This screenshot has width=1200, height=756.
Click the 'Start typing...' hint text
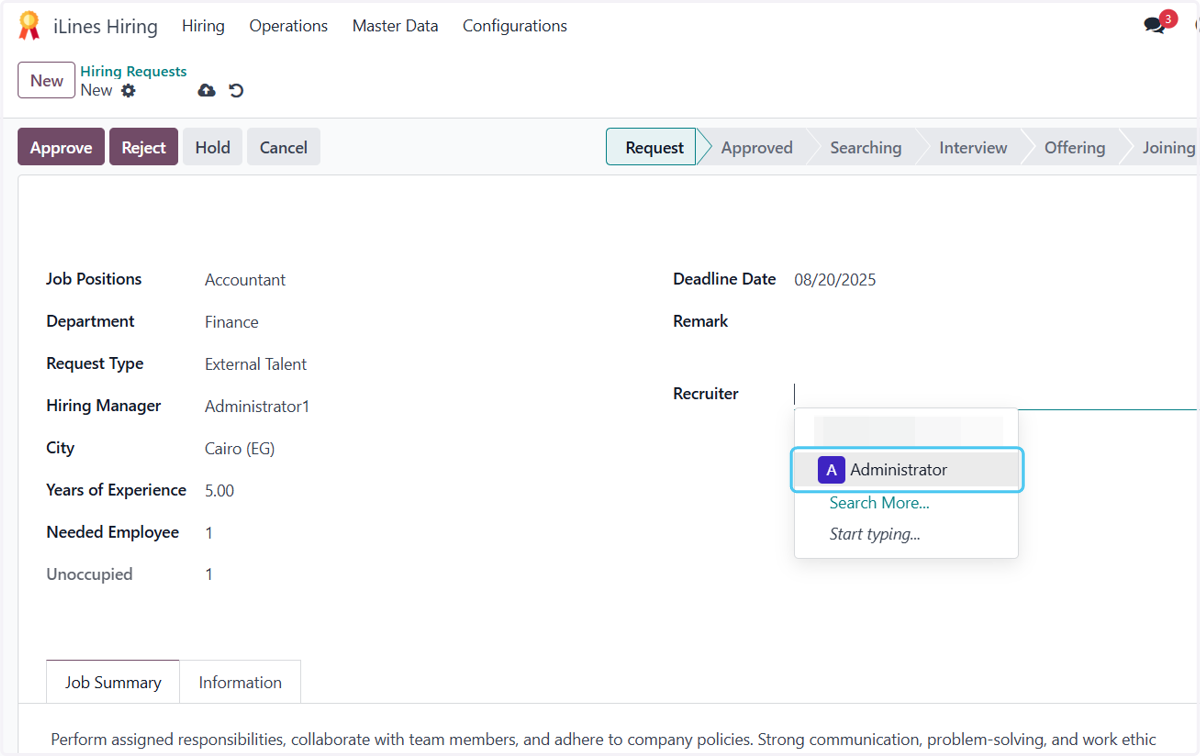[875, 534]
